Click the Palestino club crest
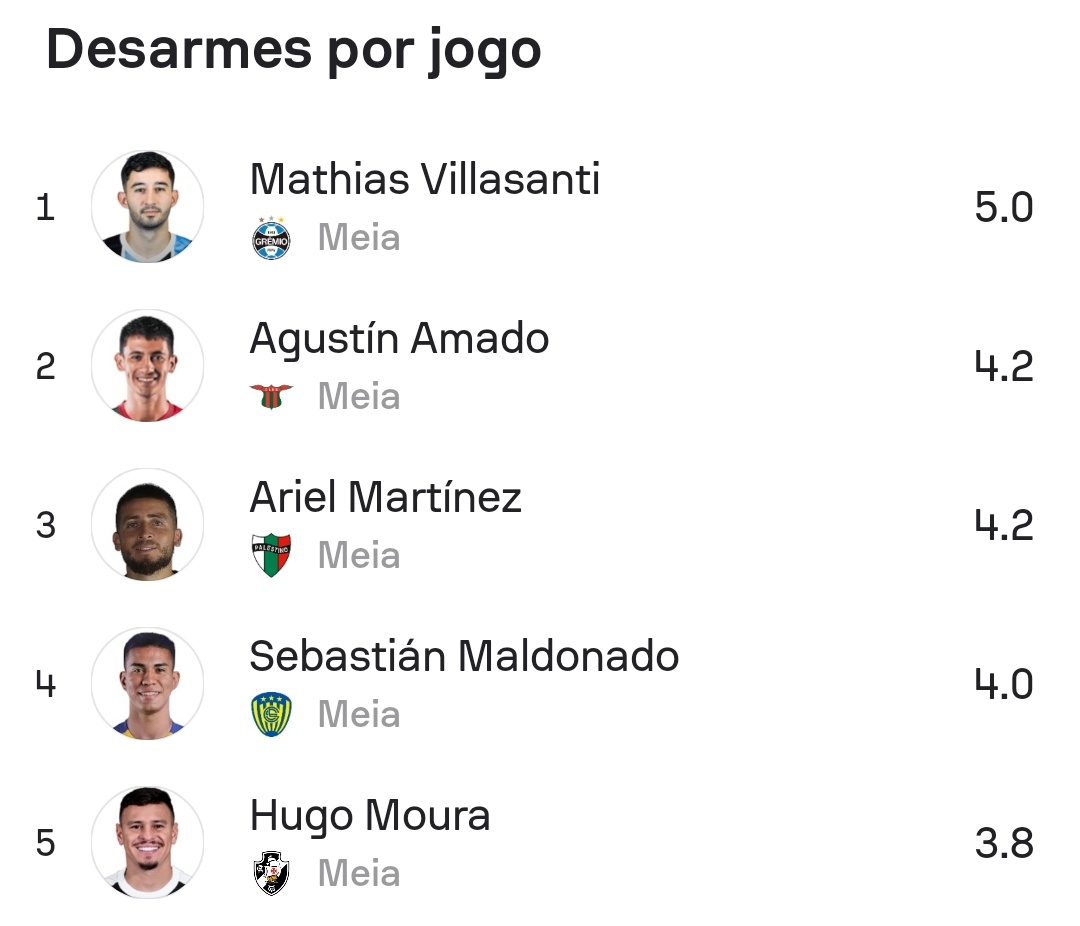This screenshot has width=1080, height=926. click(x=271, y=556)
